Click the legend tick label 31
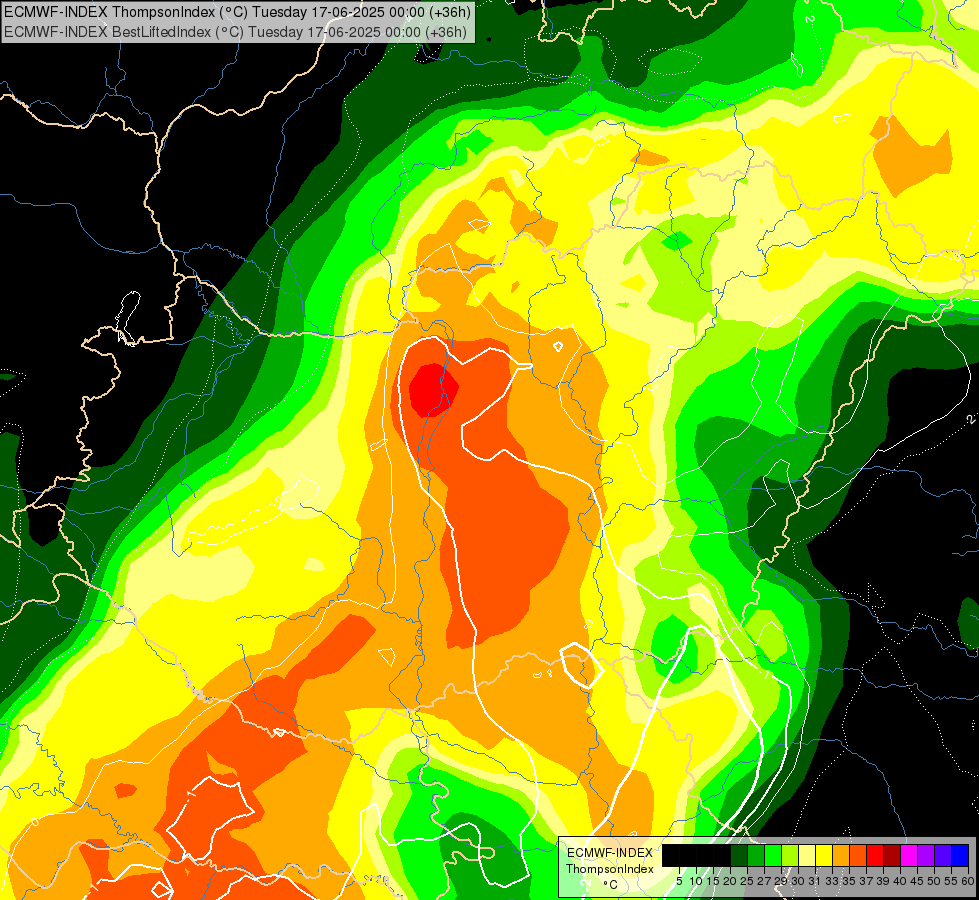The height and width of the screenshot is (900, 979). (x=815, y=881)
